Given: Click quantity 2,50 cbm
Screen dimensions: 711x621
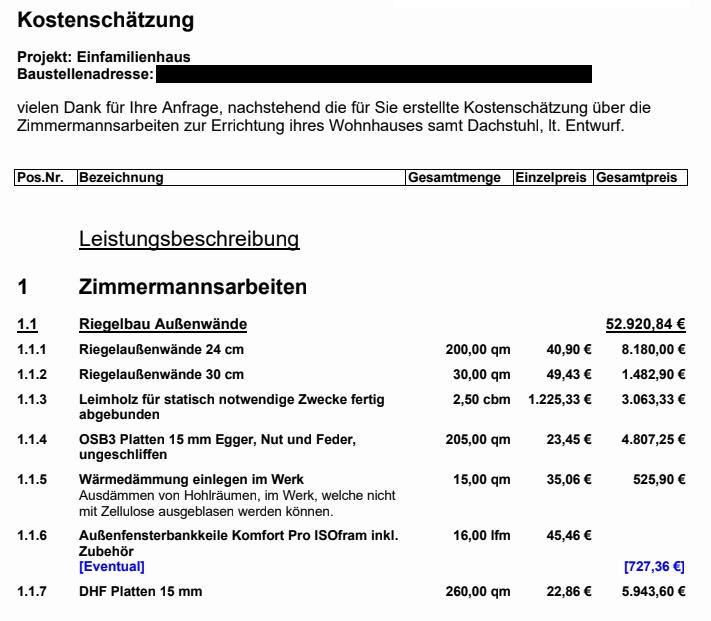Looking at the screenshot, I should point(482,399).
